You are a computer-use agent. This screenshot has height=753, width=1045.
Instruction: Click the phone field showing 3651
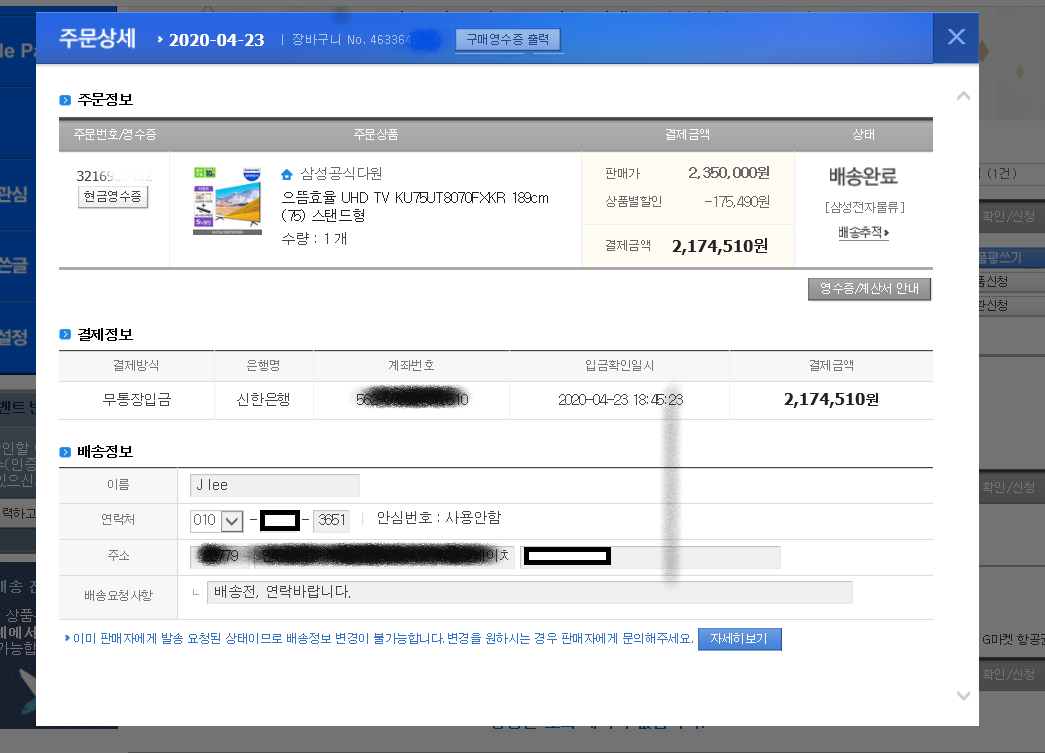coord(331,520)
